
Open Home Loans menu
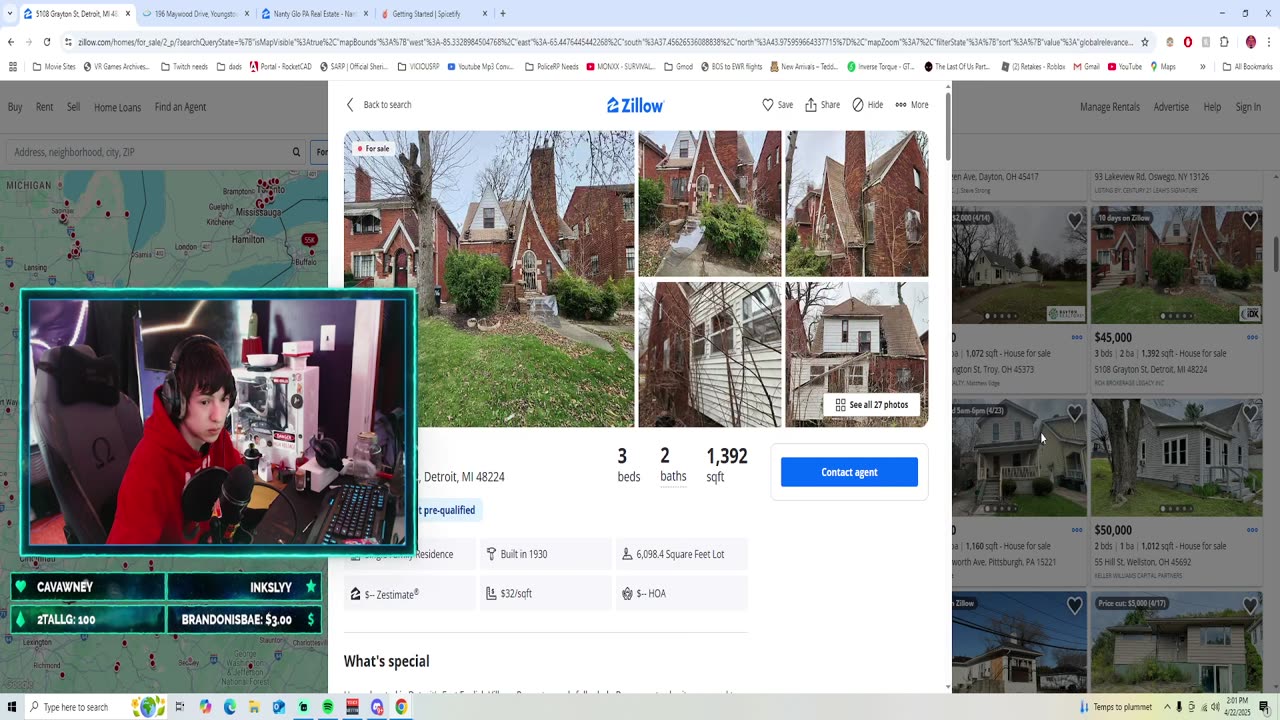coord(117,107)
